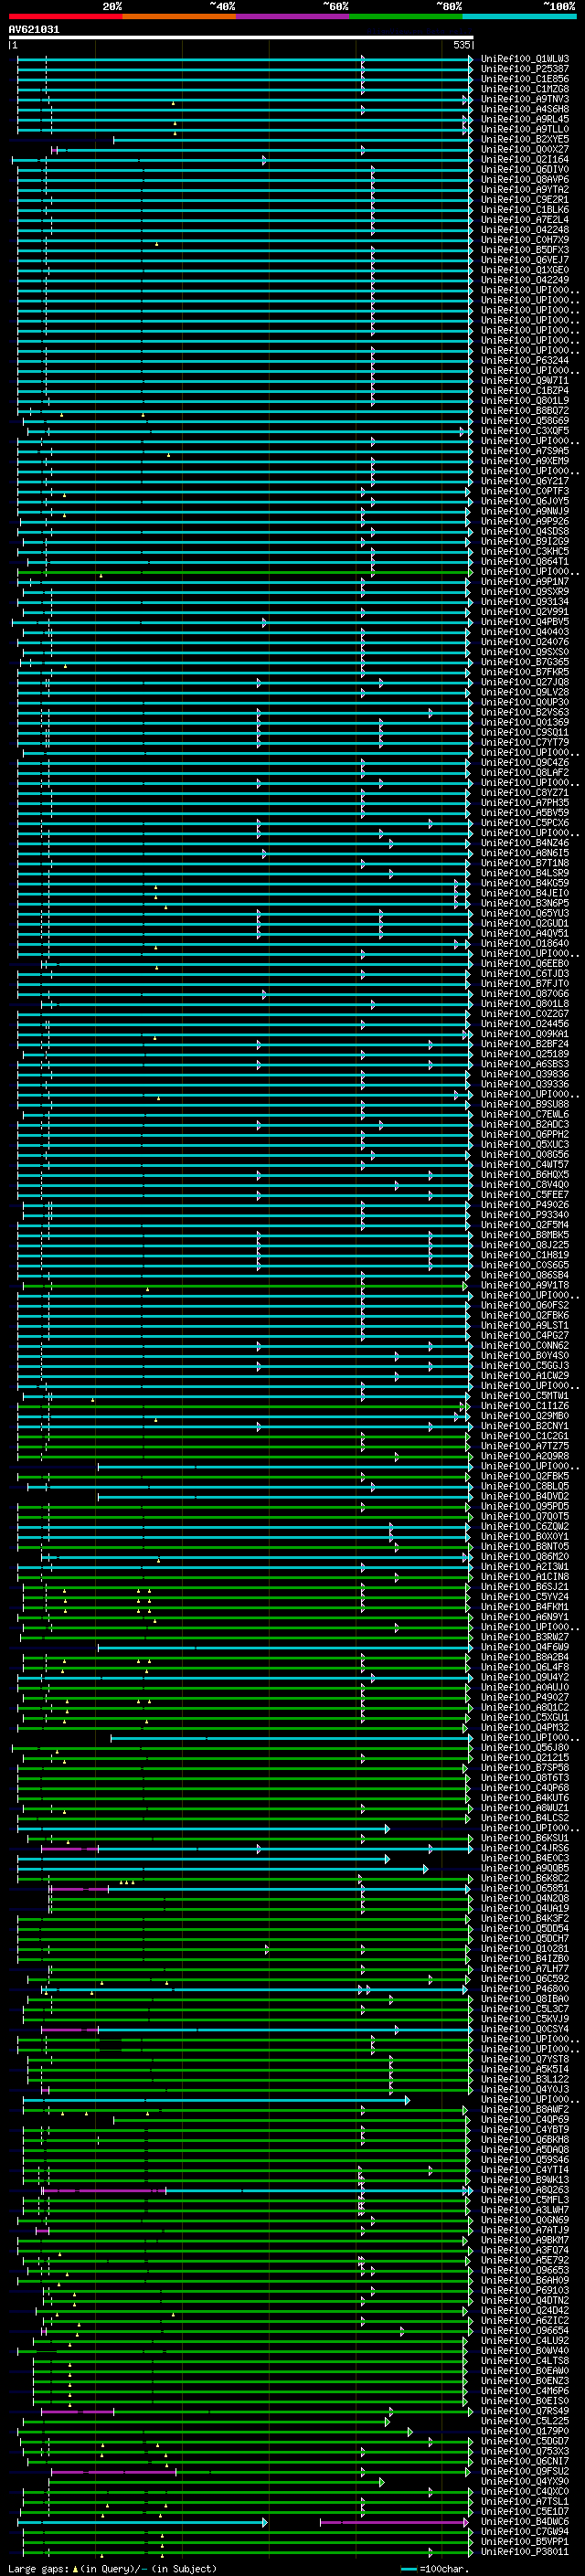Open hit UniRef100_Q6DIV0

525,169
